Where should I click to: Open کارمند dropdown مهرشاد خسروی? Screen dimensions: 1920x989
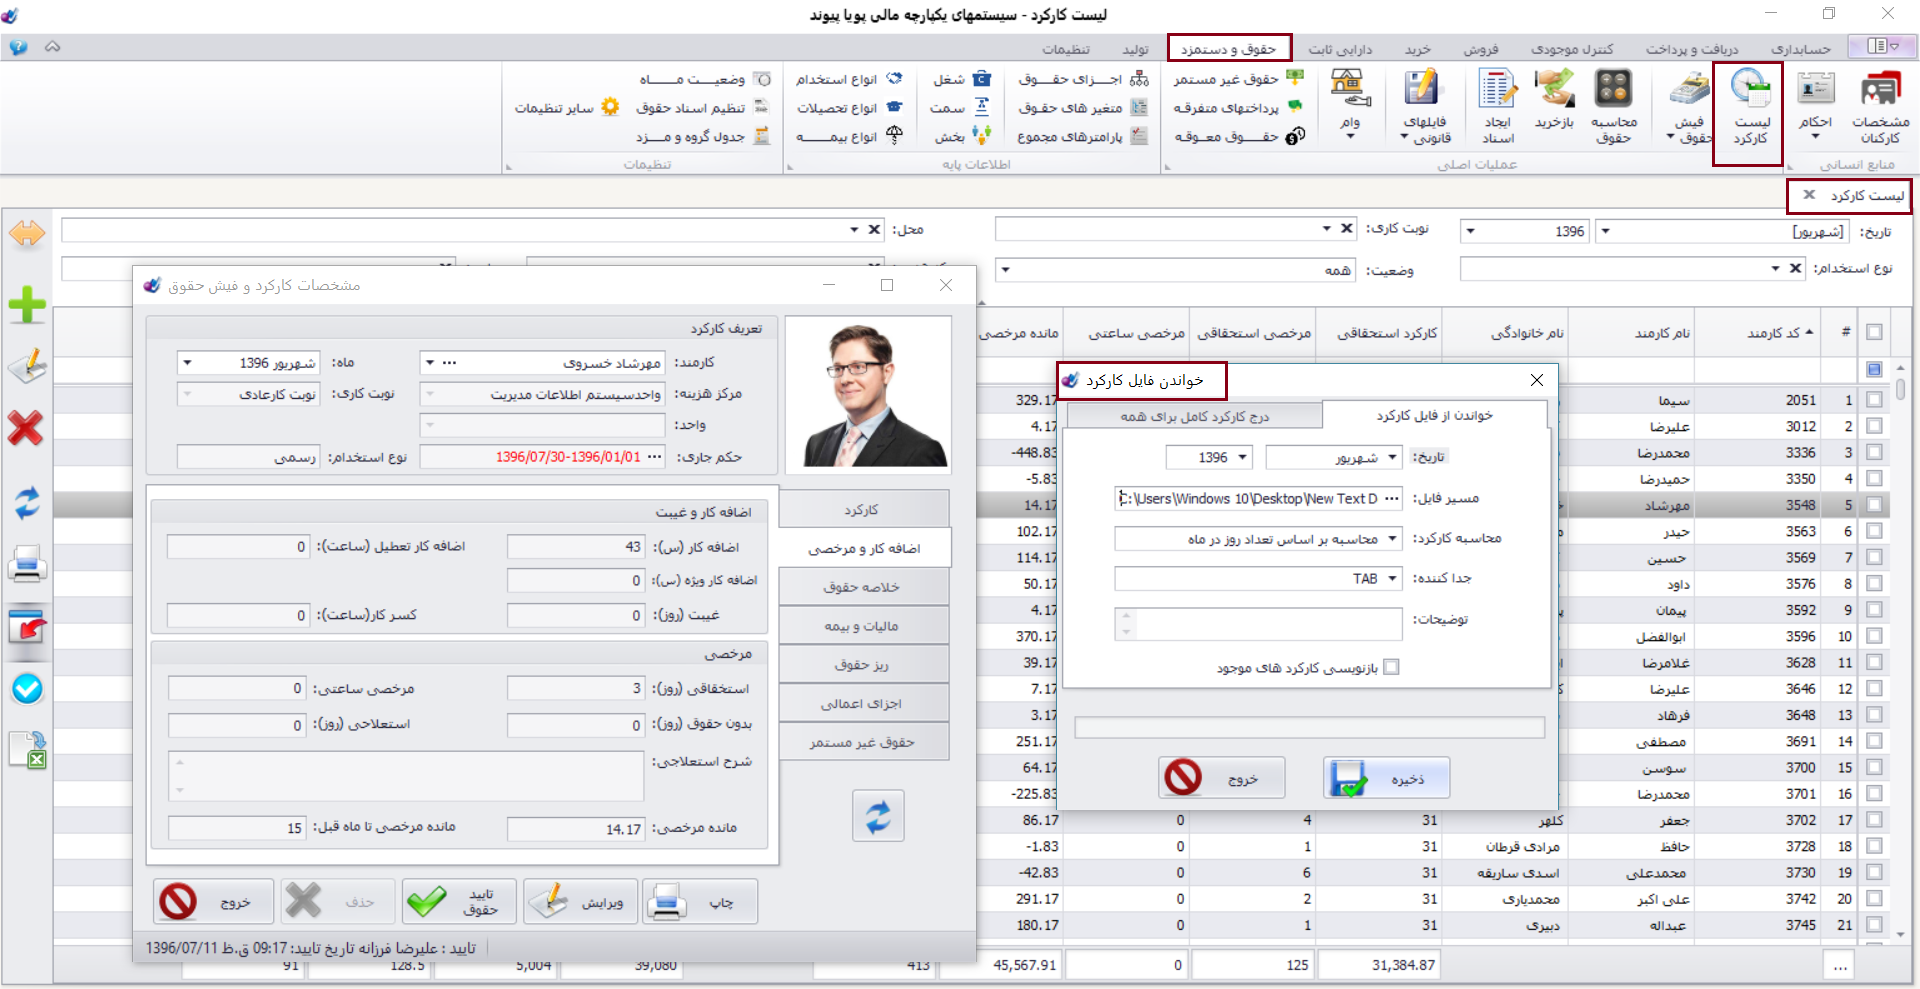543,363
